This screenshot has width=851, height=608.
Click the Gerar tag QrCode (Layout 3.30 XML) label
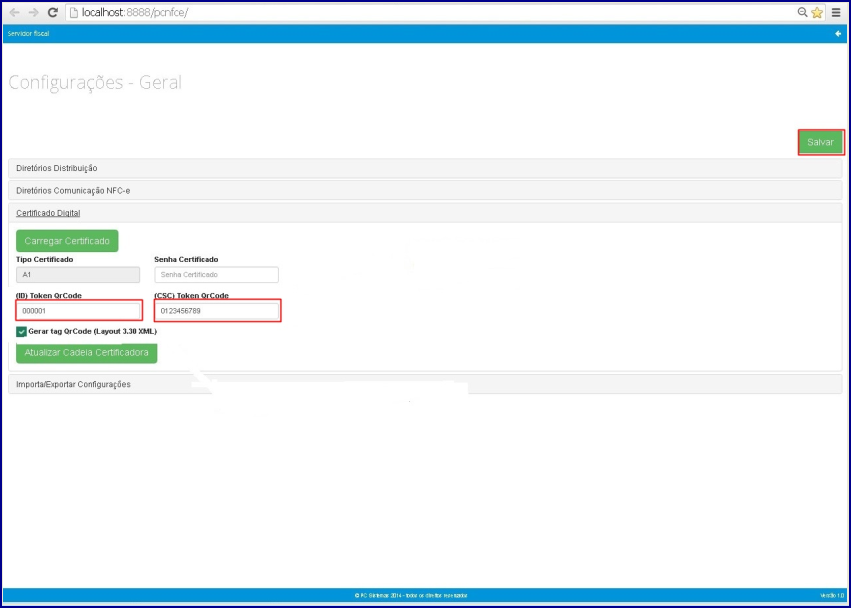(93, 331)
